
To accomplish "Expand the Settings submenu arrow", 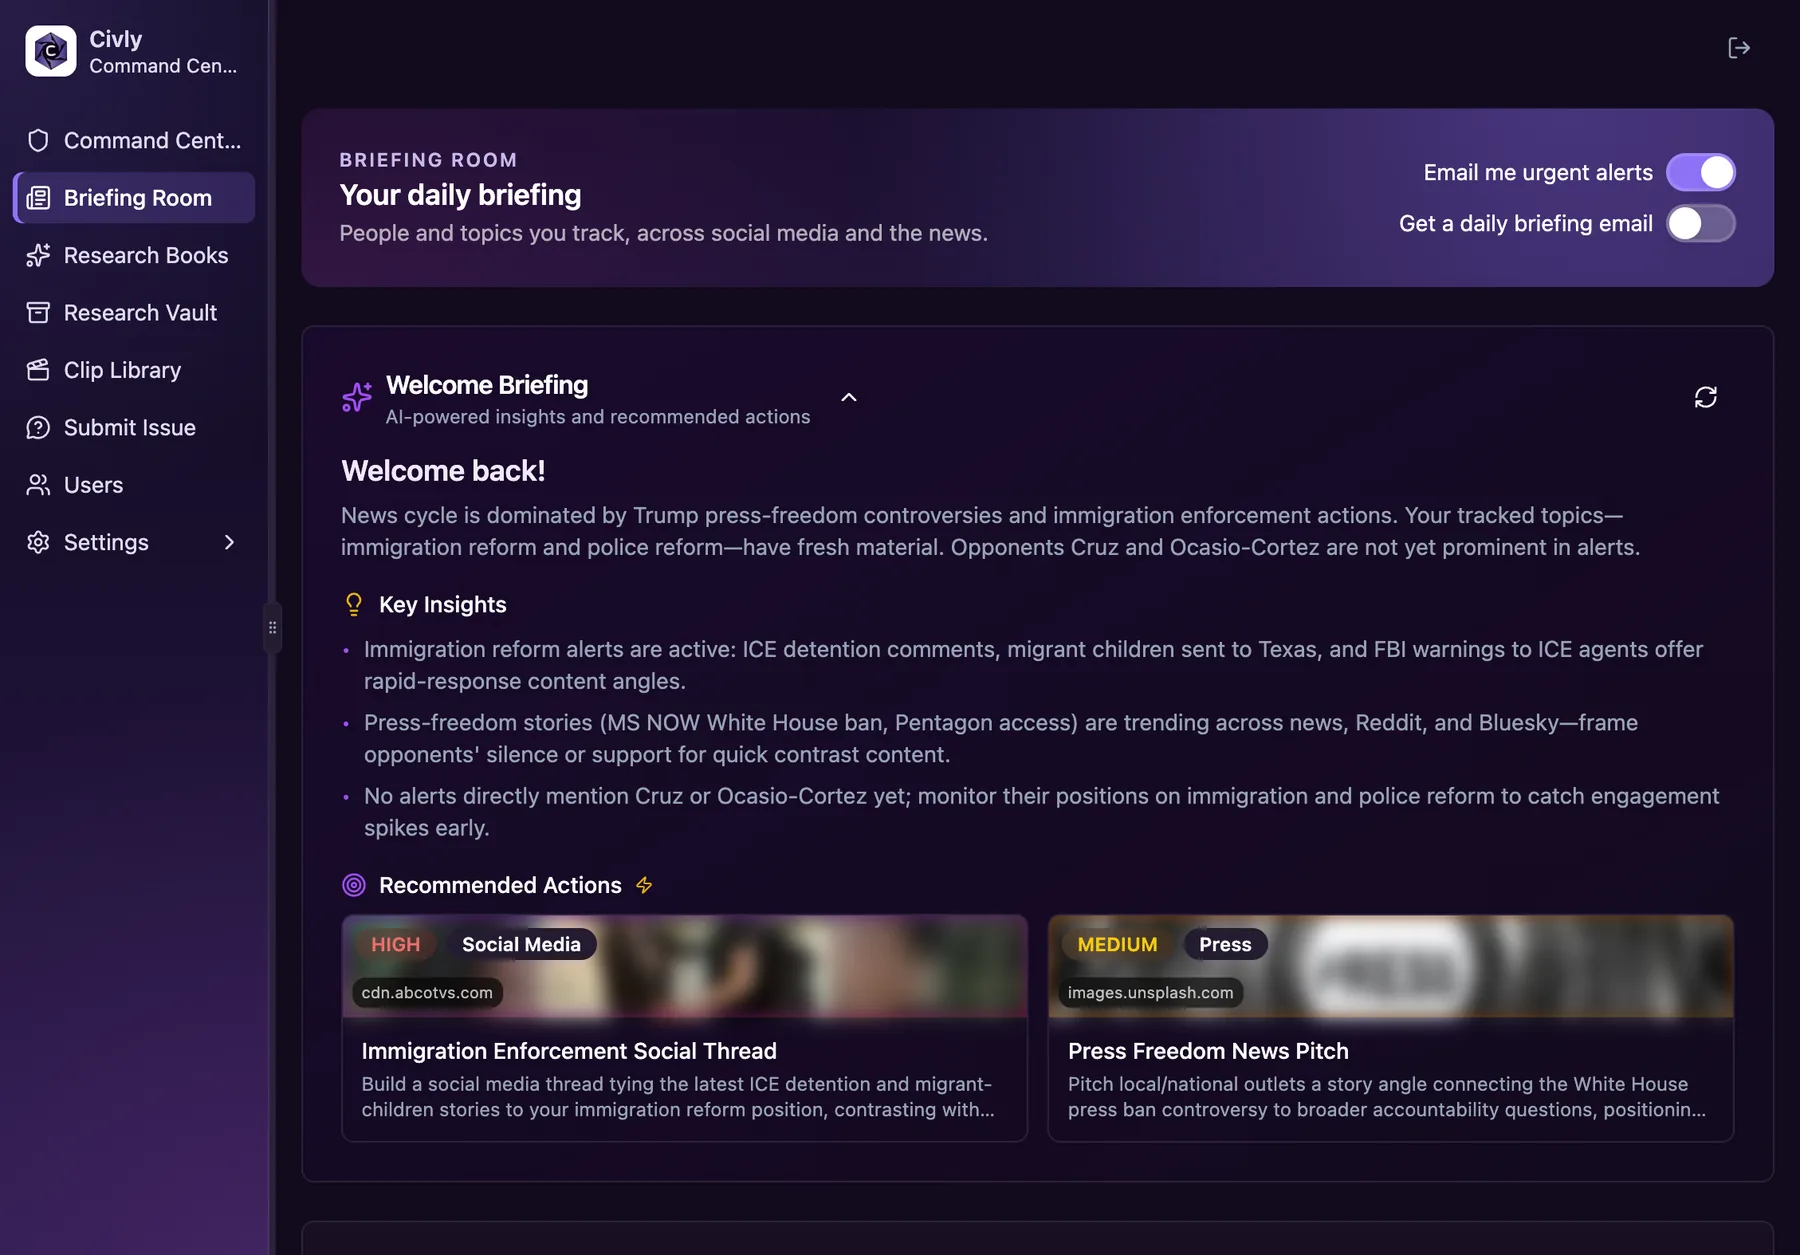I will click(229, 542).
